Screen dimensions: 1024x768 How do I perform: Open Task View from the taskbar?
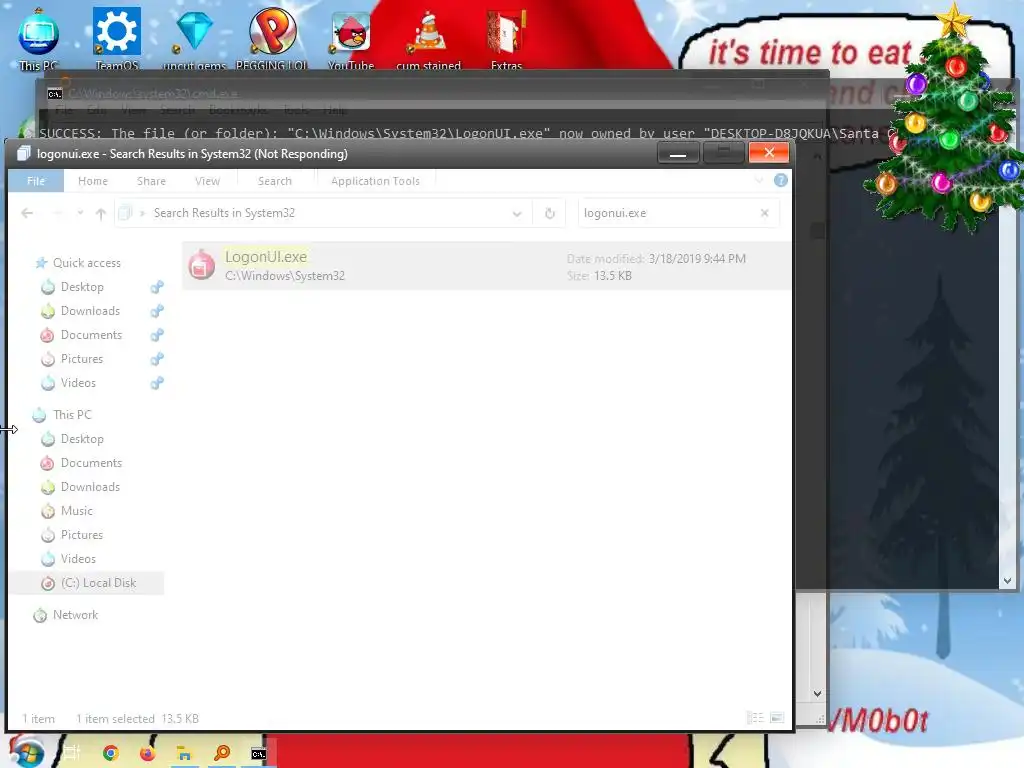pos(71,753)
